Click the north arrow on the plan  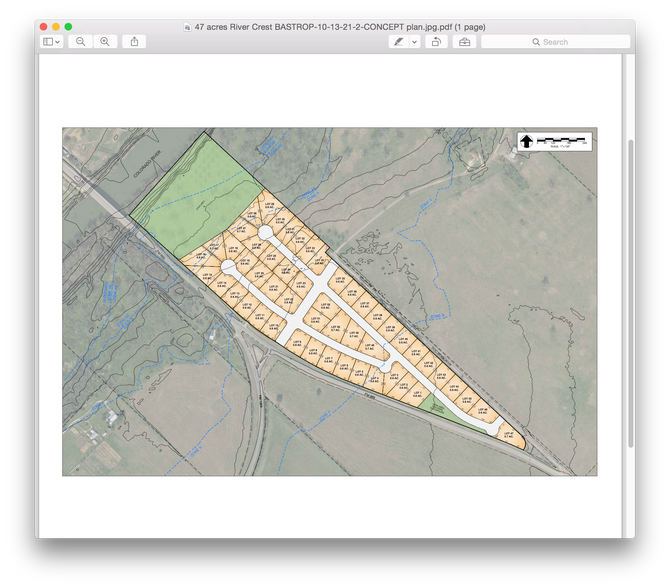[x=527, y=142]
